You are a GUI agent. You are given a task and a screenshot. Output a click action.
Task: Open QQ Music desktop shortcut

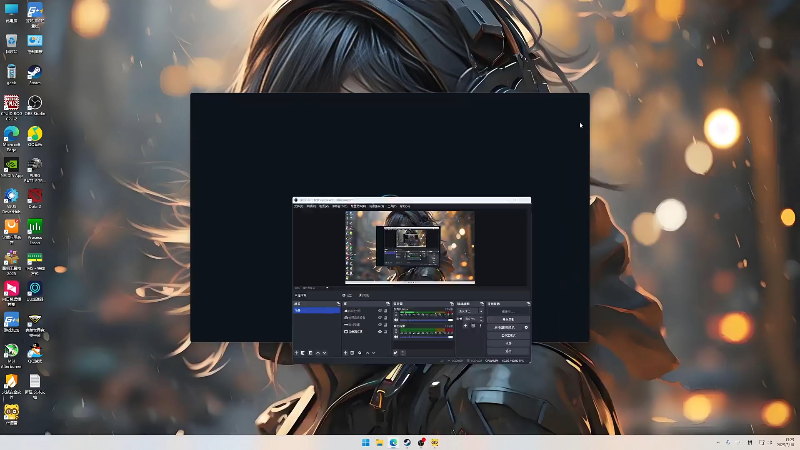point(35,137)
